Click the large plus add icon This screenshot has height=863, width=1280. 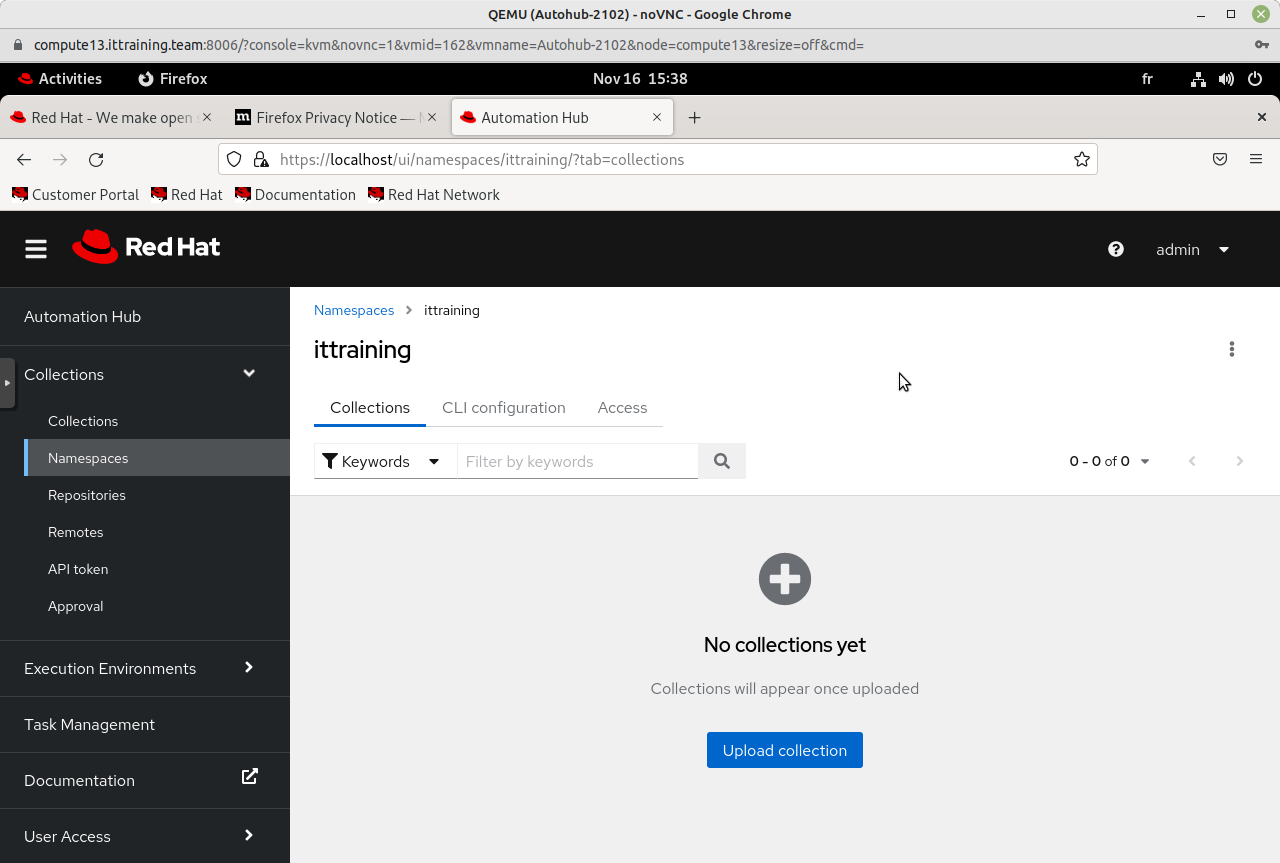coord(785,579)
